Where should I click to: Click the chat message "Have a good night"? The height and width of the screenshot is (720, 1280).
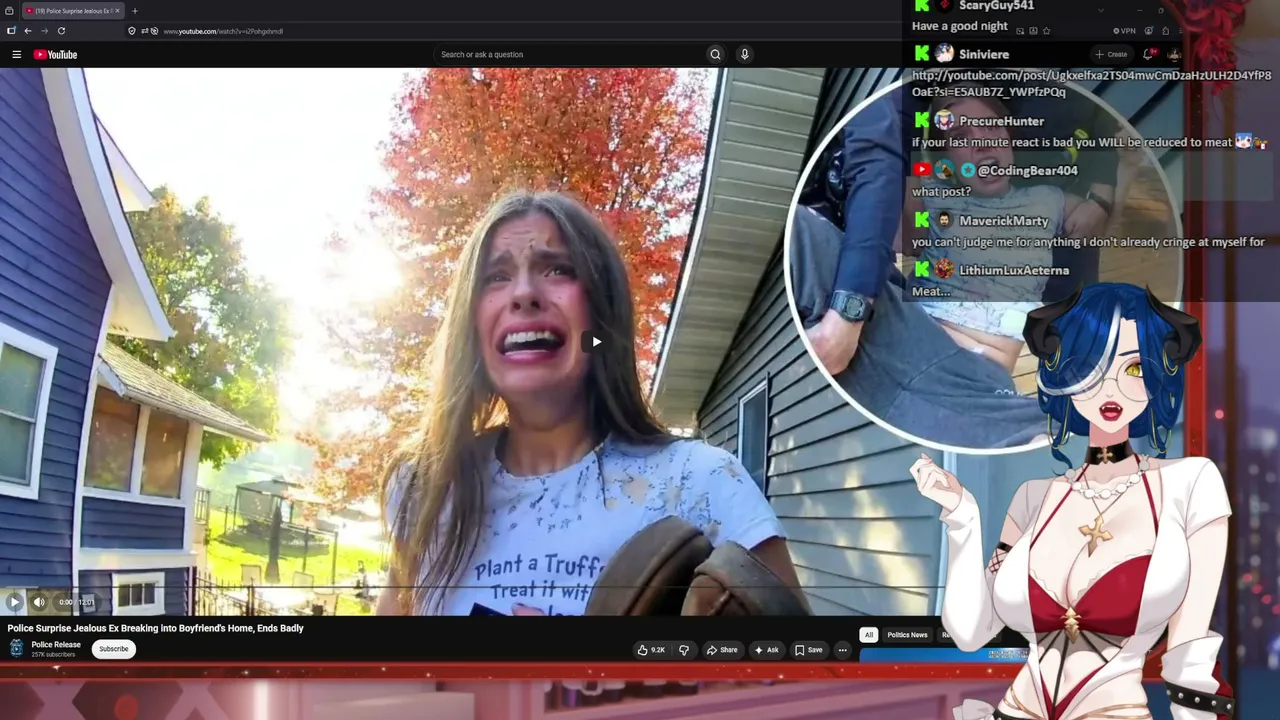tap(960, 26)
